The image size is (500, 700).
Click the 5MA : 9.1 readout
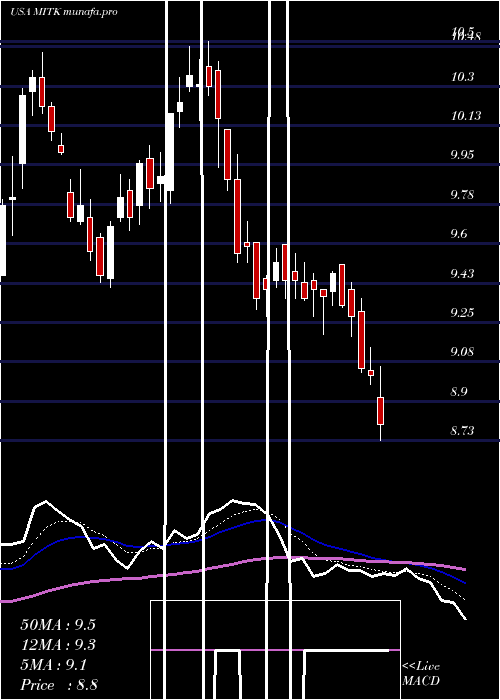pyautogui.click(x=54, y=665)
